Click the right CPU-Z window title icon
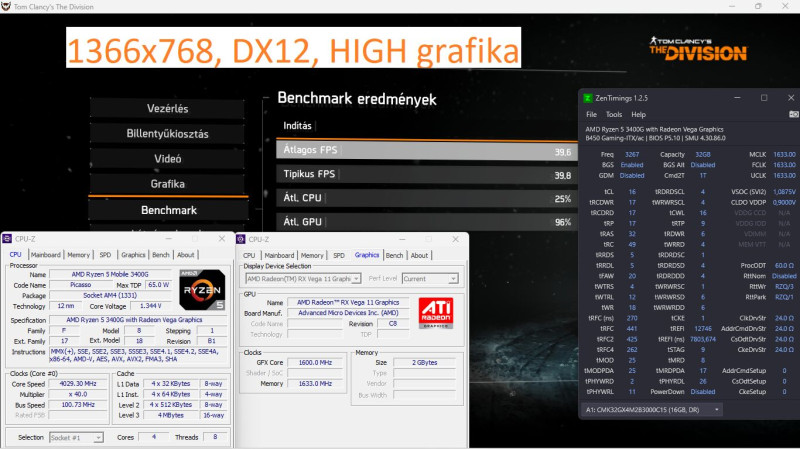Viewport: 800px width, 449px height. [241, 239]
